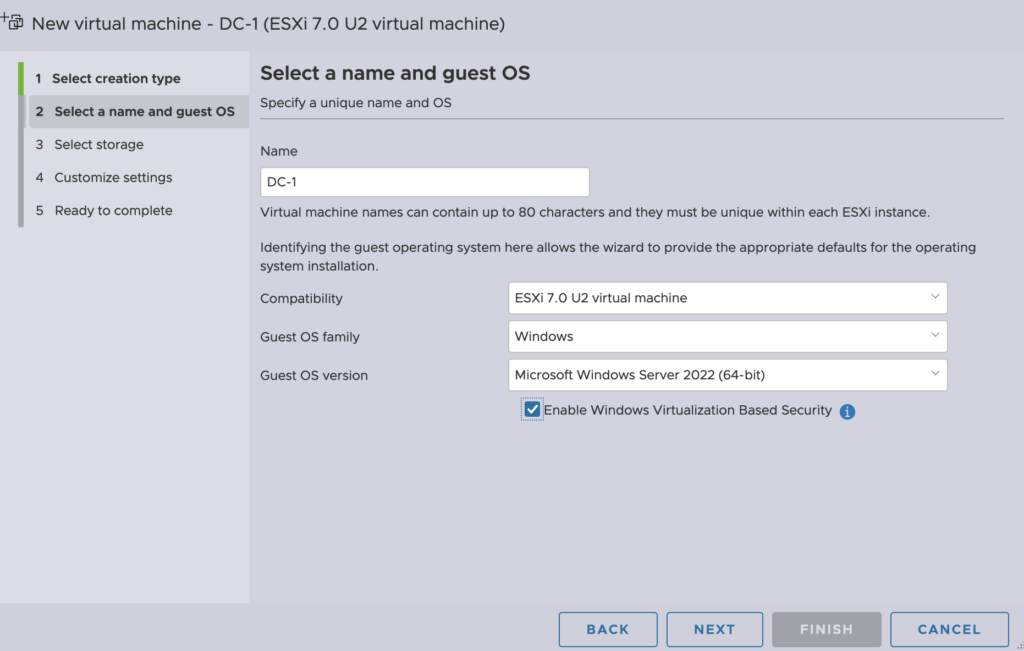Click the chevron arrow in Guest OS family field
1024x651 pixels.
(x=934, y=336)
